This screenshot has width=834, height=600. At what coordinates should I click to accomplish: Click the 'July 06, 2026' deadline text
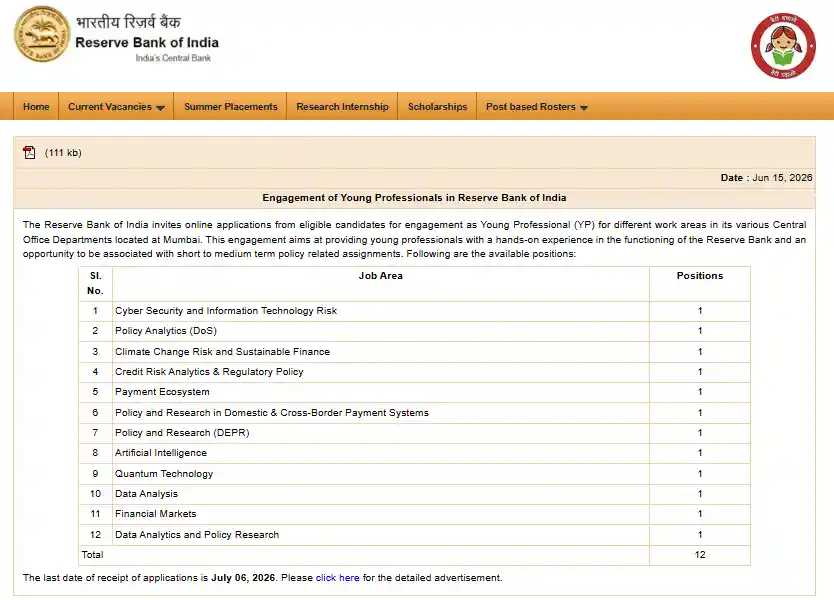pos(243,578)
